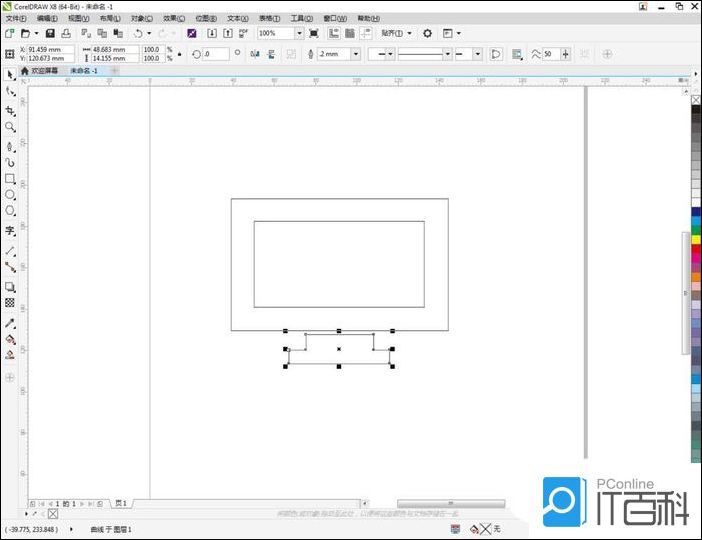Click the Options gear button
This screenshot has width=702, height=540.
(427, 33)
